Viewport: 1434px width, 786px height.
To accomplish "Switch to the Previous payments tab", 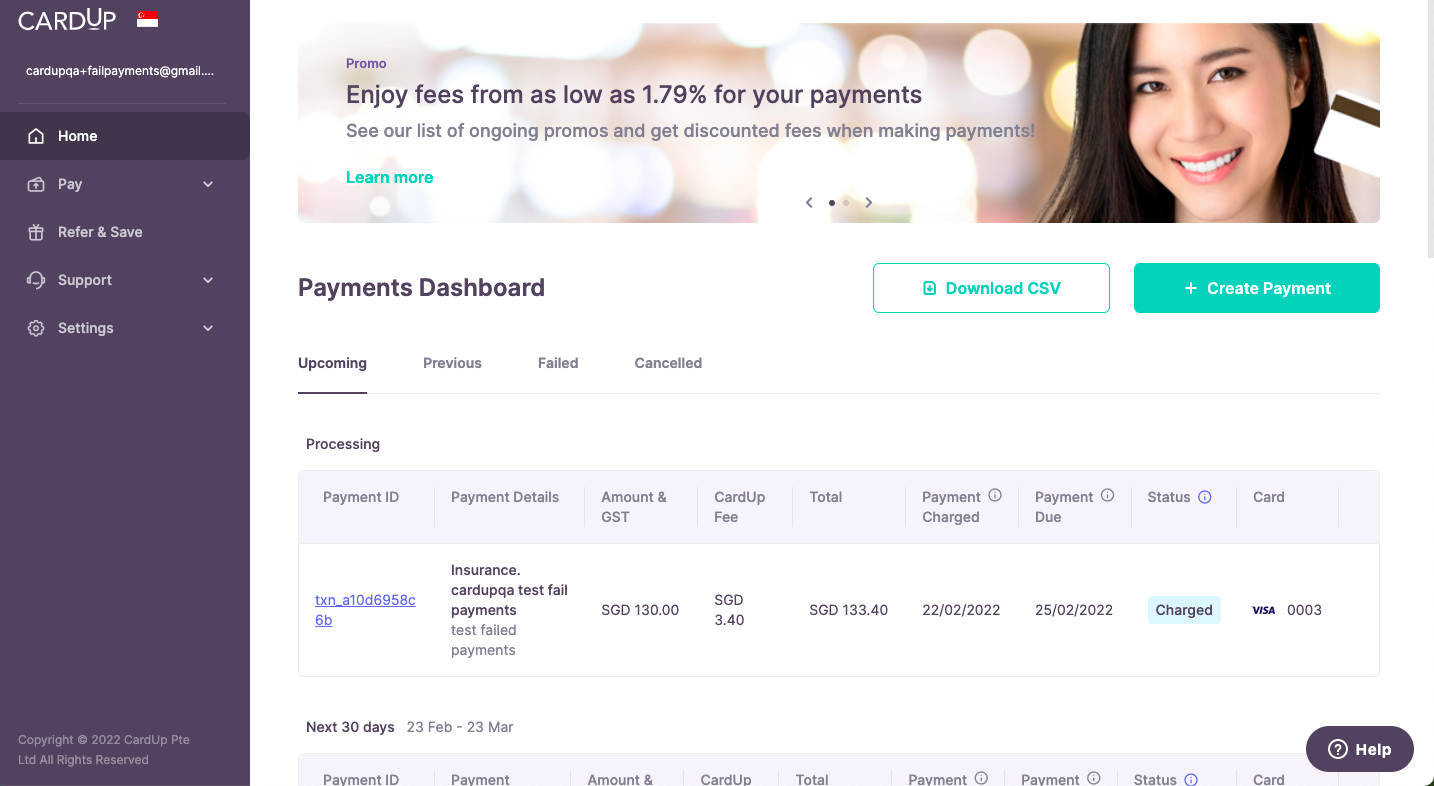I will 452,363.
